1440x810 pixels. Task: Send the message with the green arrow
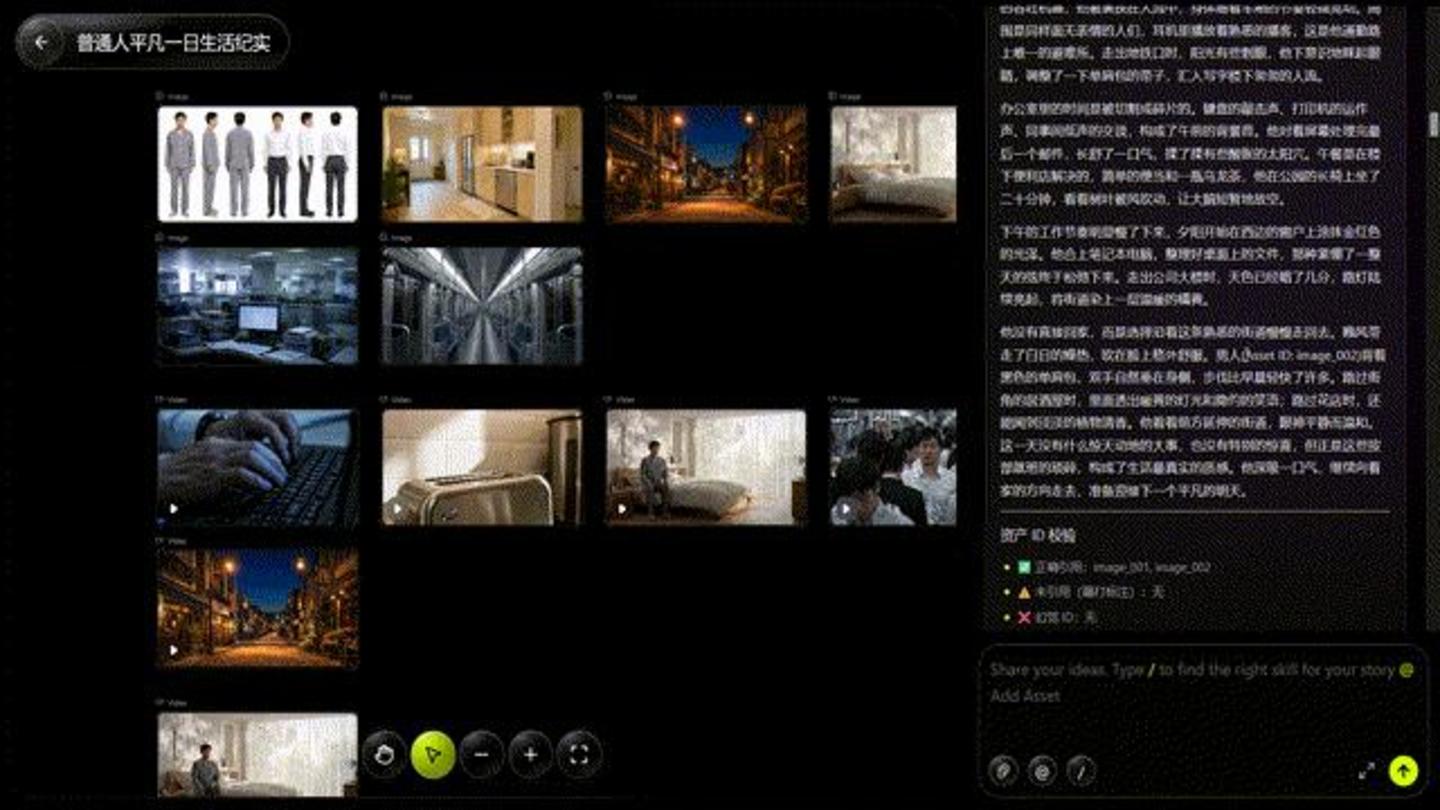coord(1403,771)
